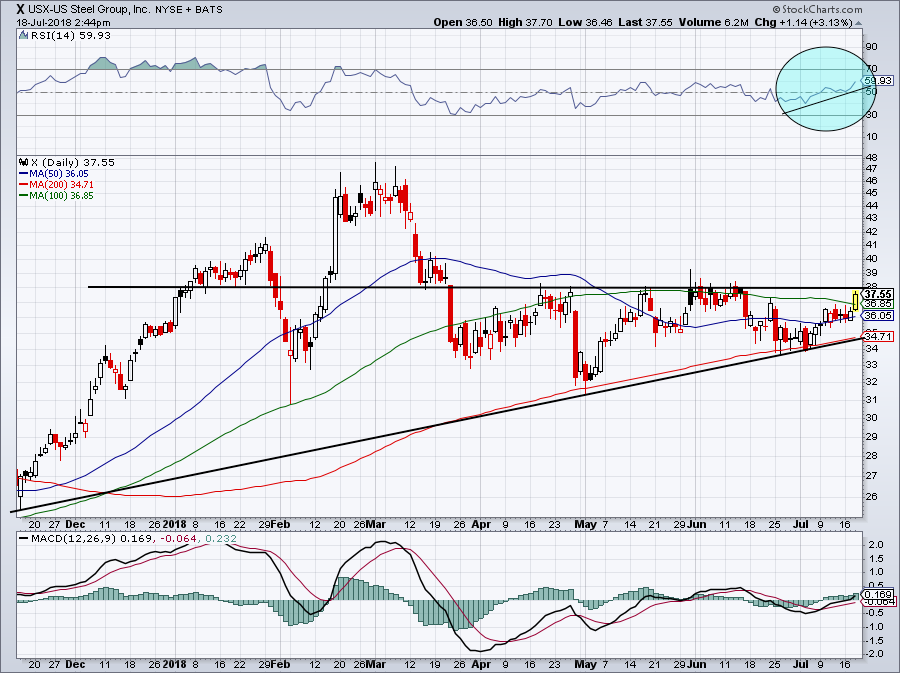Image resolution: width=900 pixels, height=673 pixels.
Task: Click the 'MA(100) 36.85' legend label
Action: coord(61,196)
